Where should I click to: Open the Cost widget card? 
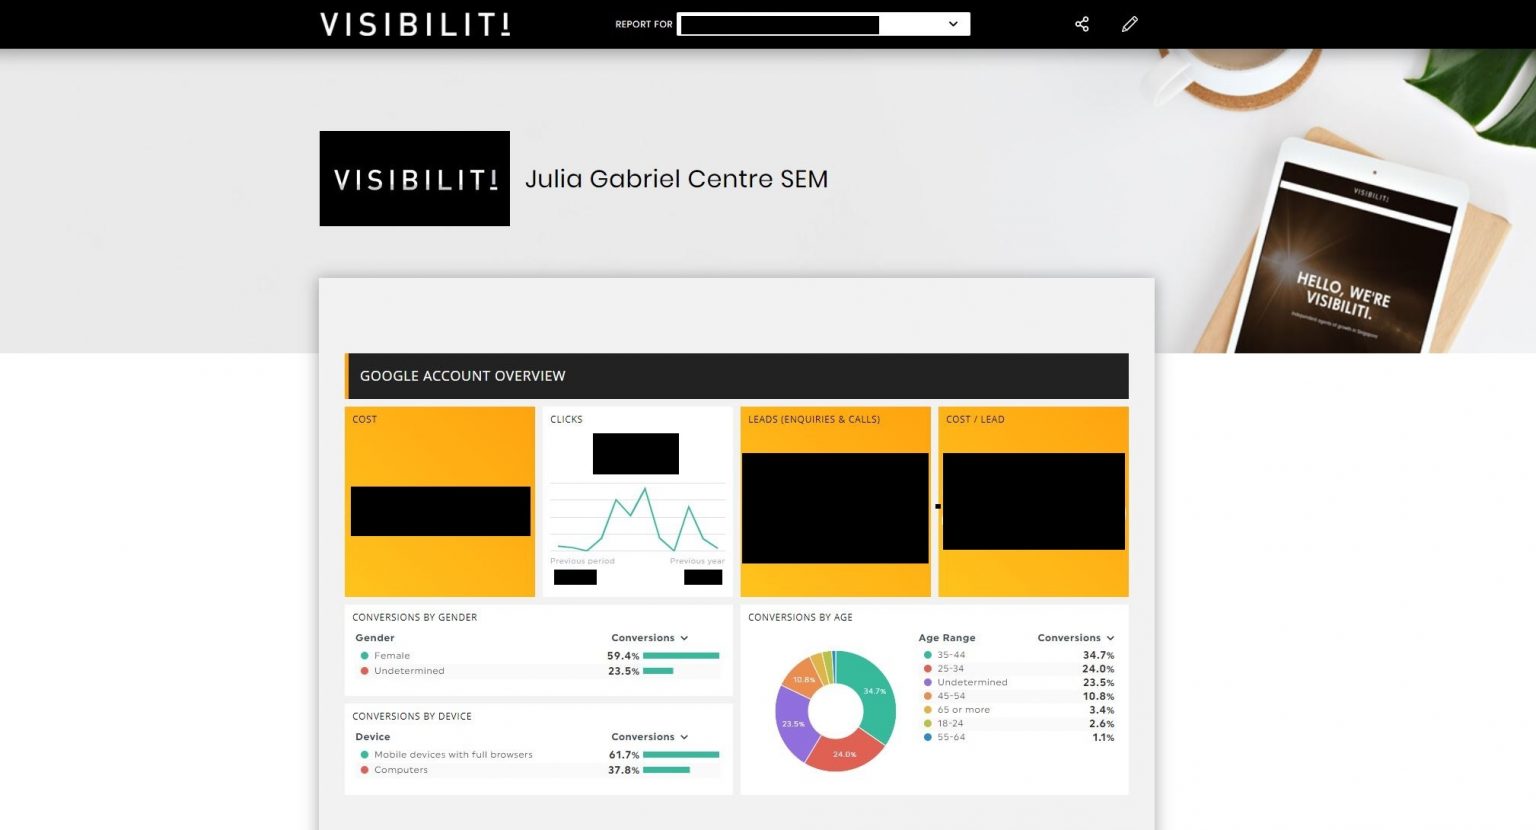(x=440, y=501)
